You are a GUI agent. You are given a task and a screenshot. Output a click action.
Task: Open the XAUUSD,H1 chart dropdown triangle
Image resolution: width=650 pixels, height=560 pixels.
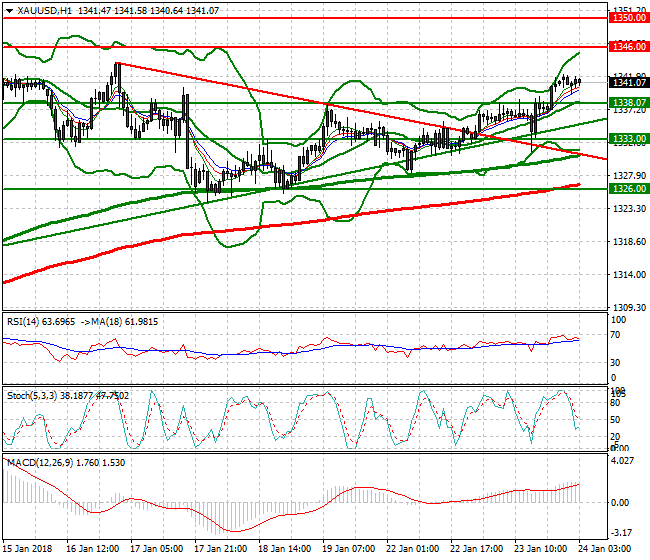9,11
